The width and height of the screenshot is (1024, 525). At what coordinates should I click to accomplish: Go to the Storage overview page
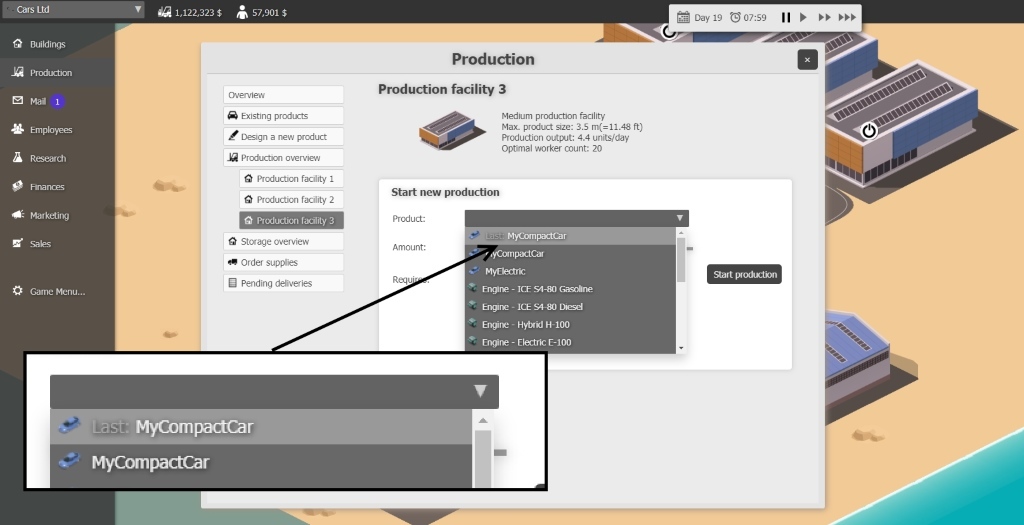point(274,242)
